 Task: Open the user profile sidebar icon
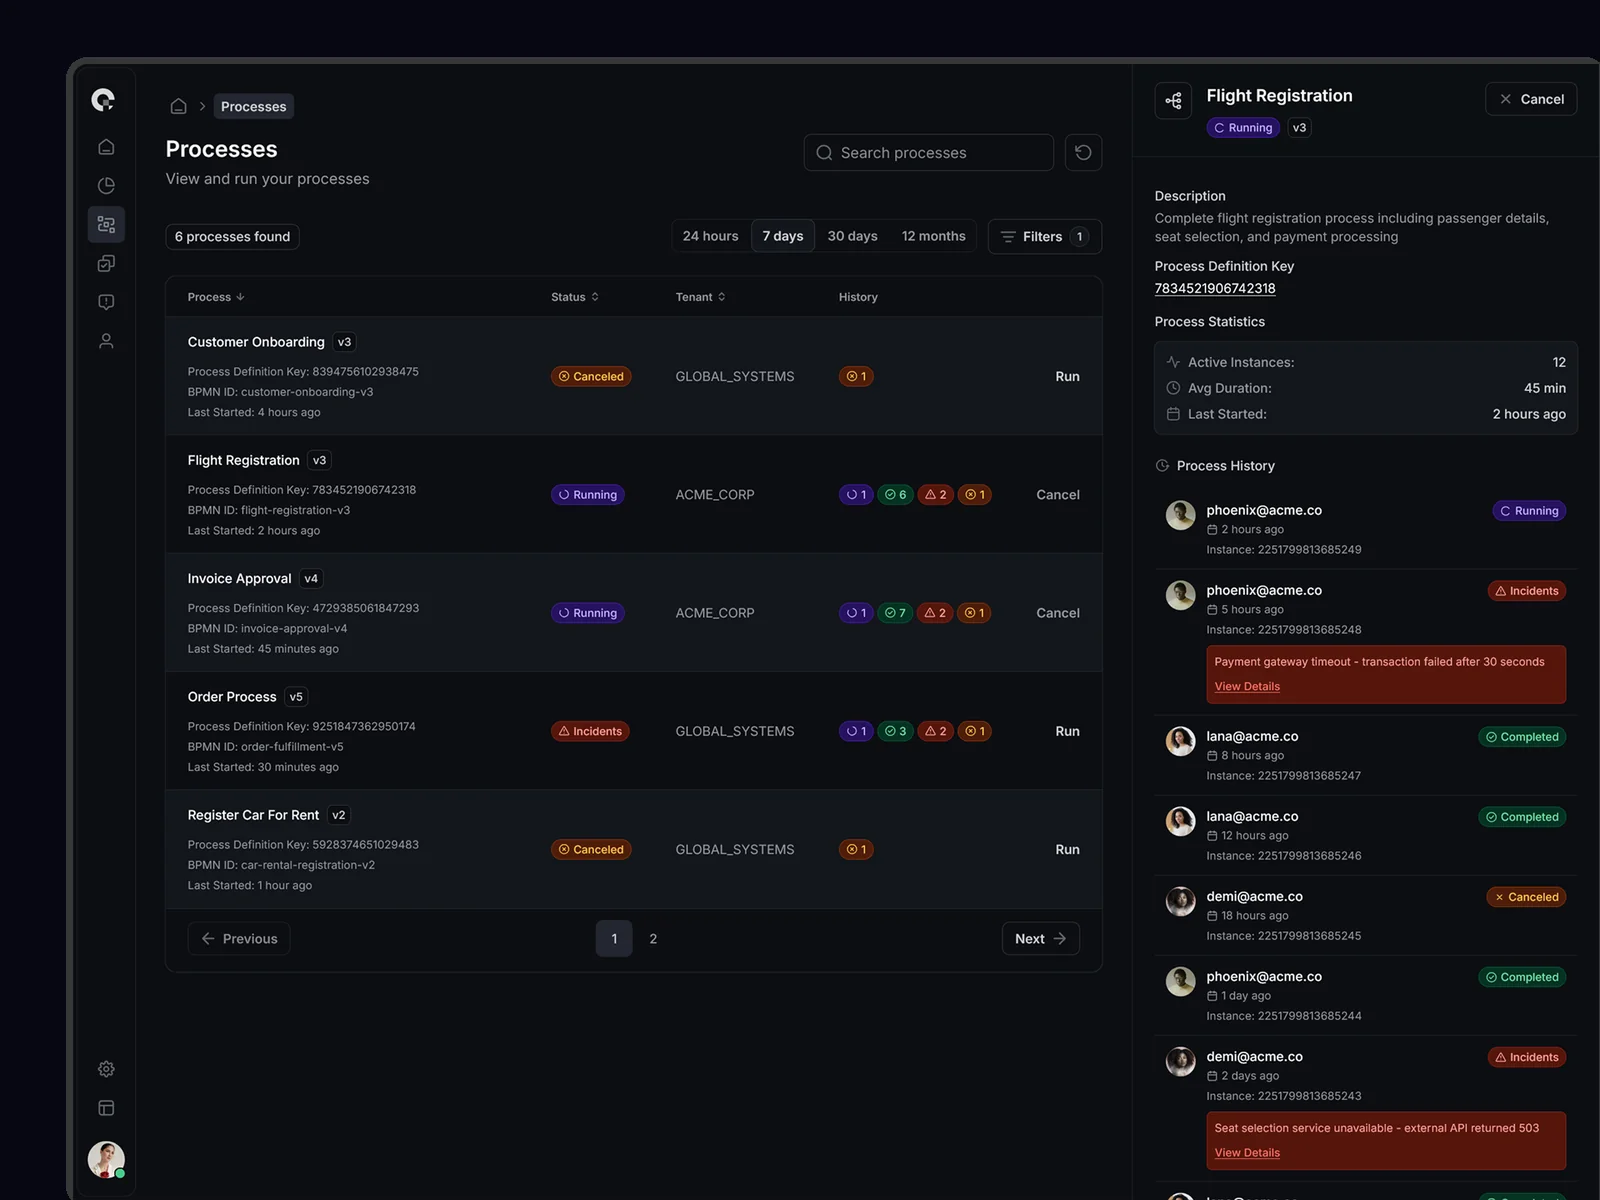[x=106, y=341]
